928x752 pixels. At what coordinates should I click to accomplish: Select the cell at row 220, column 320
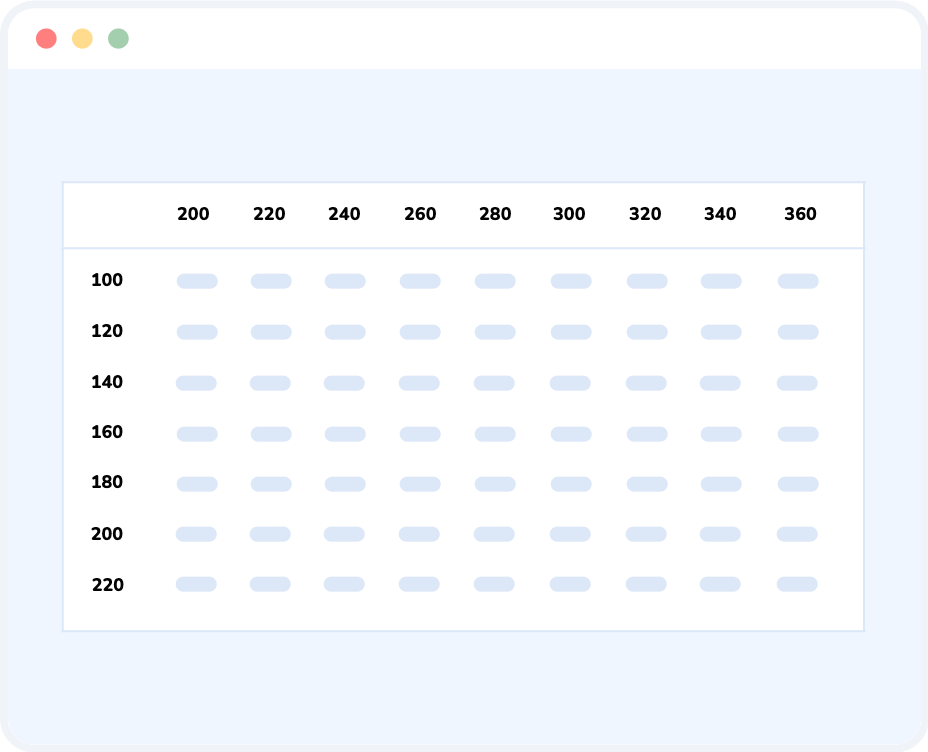(x=646, y=584)
